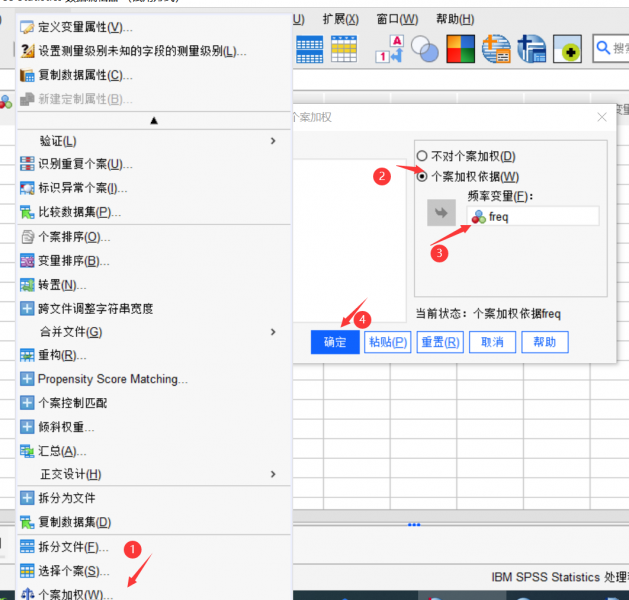Image resolution: width=629 pixels, height=600 pixels.
Task: Click the scroll-up triangle in the menu
Action: 154,120
